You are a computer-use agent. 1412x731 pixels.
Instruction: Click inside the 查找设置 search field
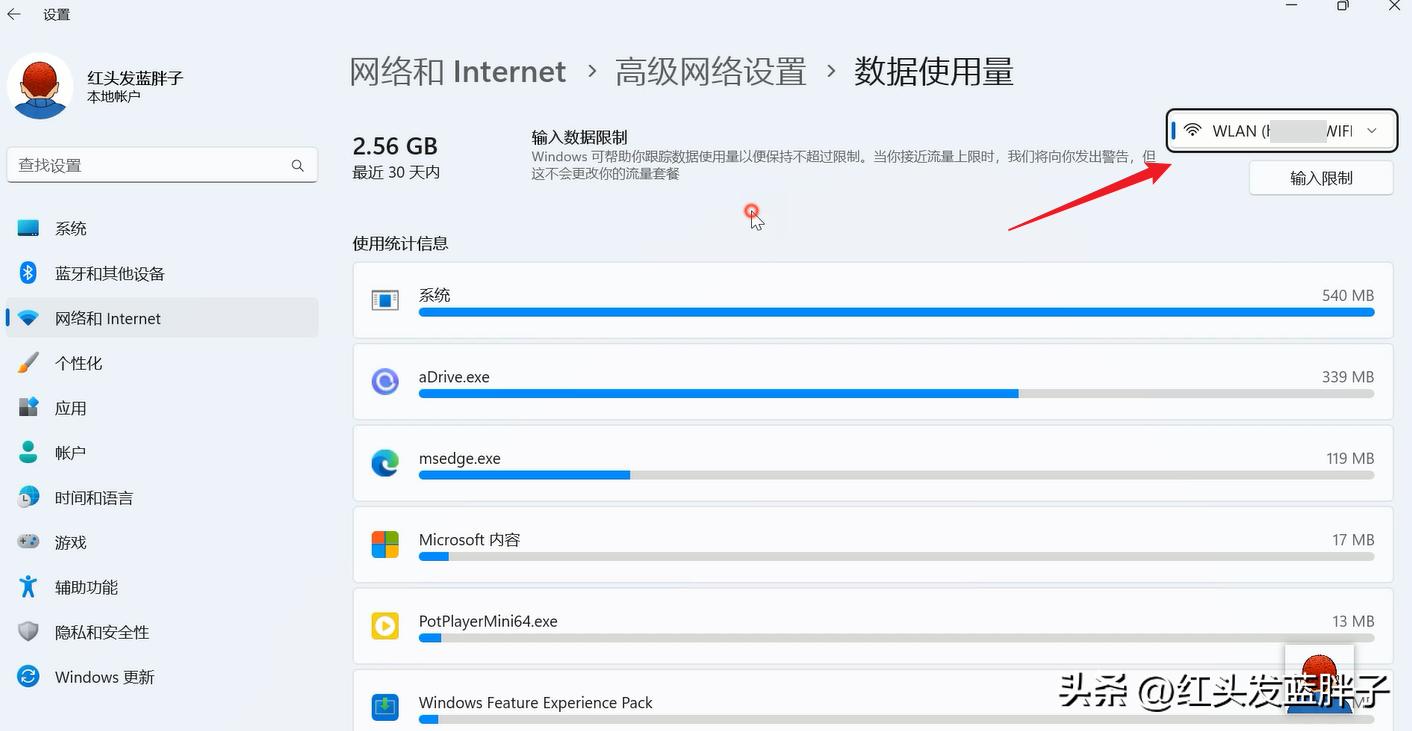[160, 164]
